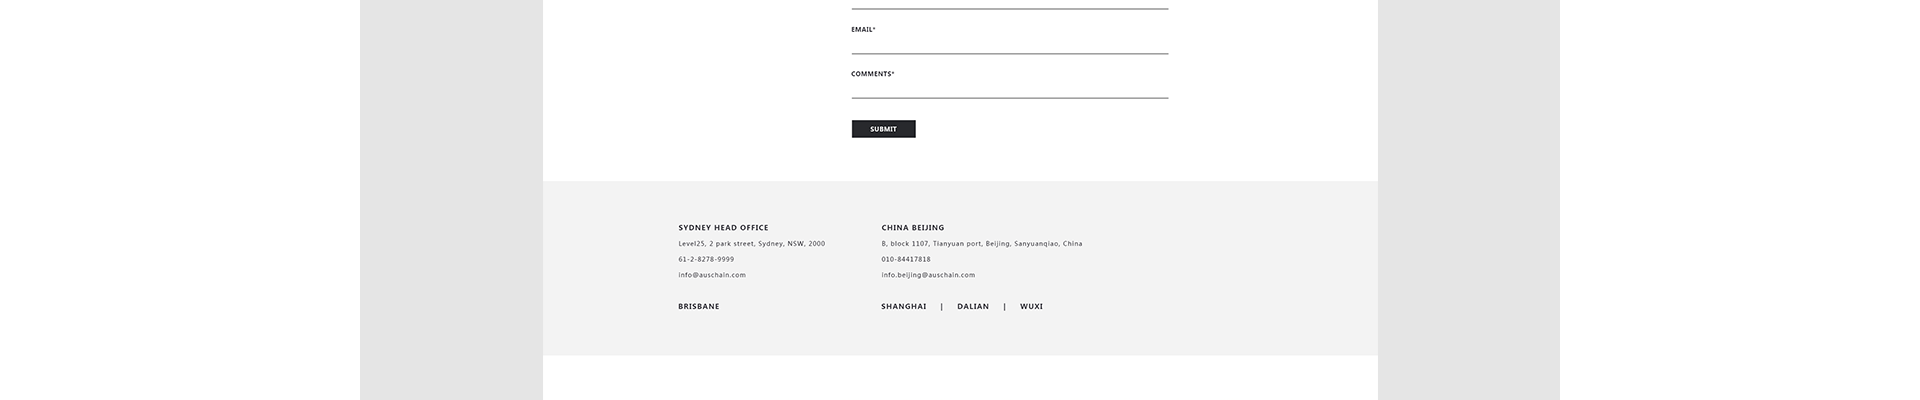The width and height of the screenshot is (1920, 400).
Task: Click the separator between Shanghai and Dalian
Action: click(942, 307)
